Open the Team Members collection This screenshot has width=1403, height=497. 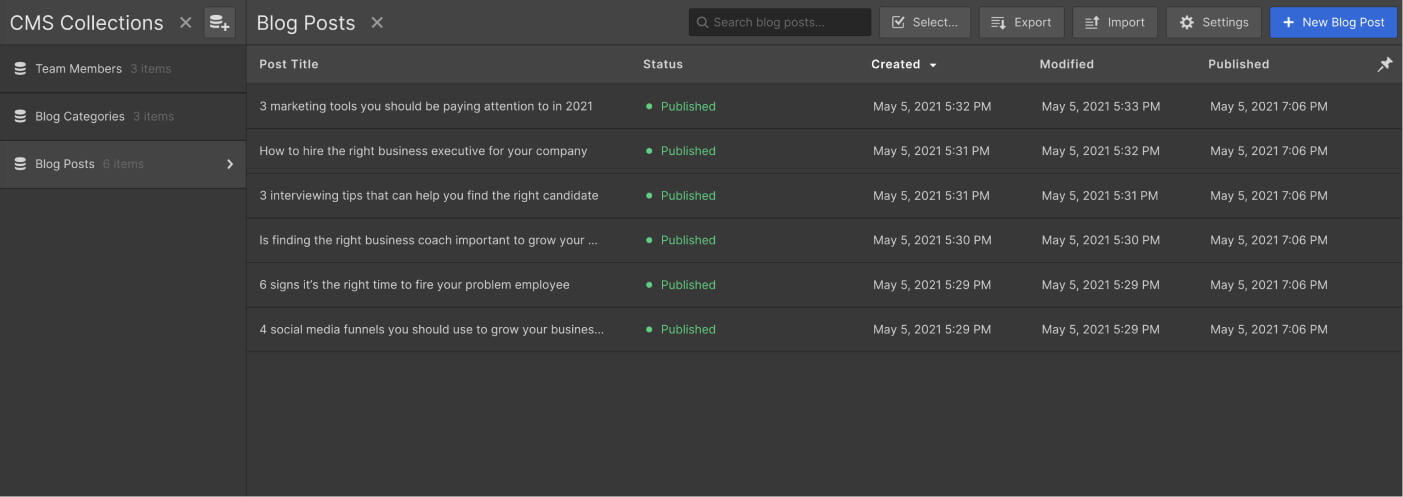pyautogui.click(x=78, y=69)
